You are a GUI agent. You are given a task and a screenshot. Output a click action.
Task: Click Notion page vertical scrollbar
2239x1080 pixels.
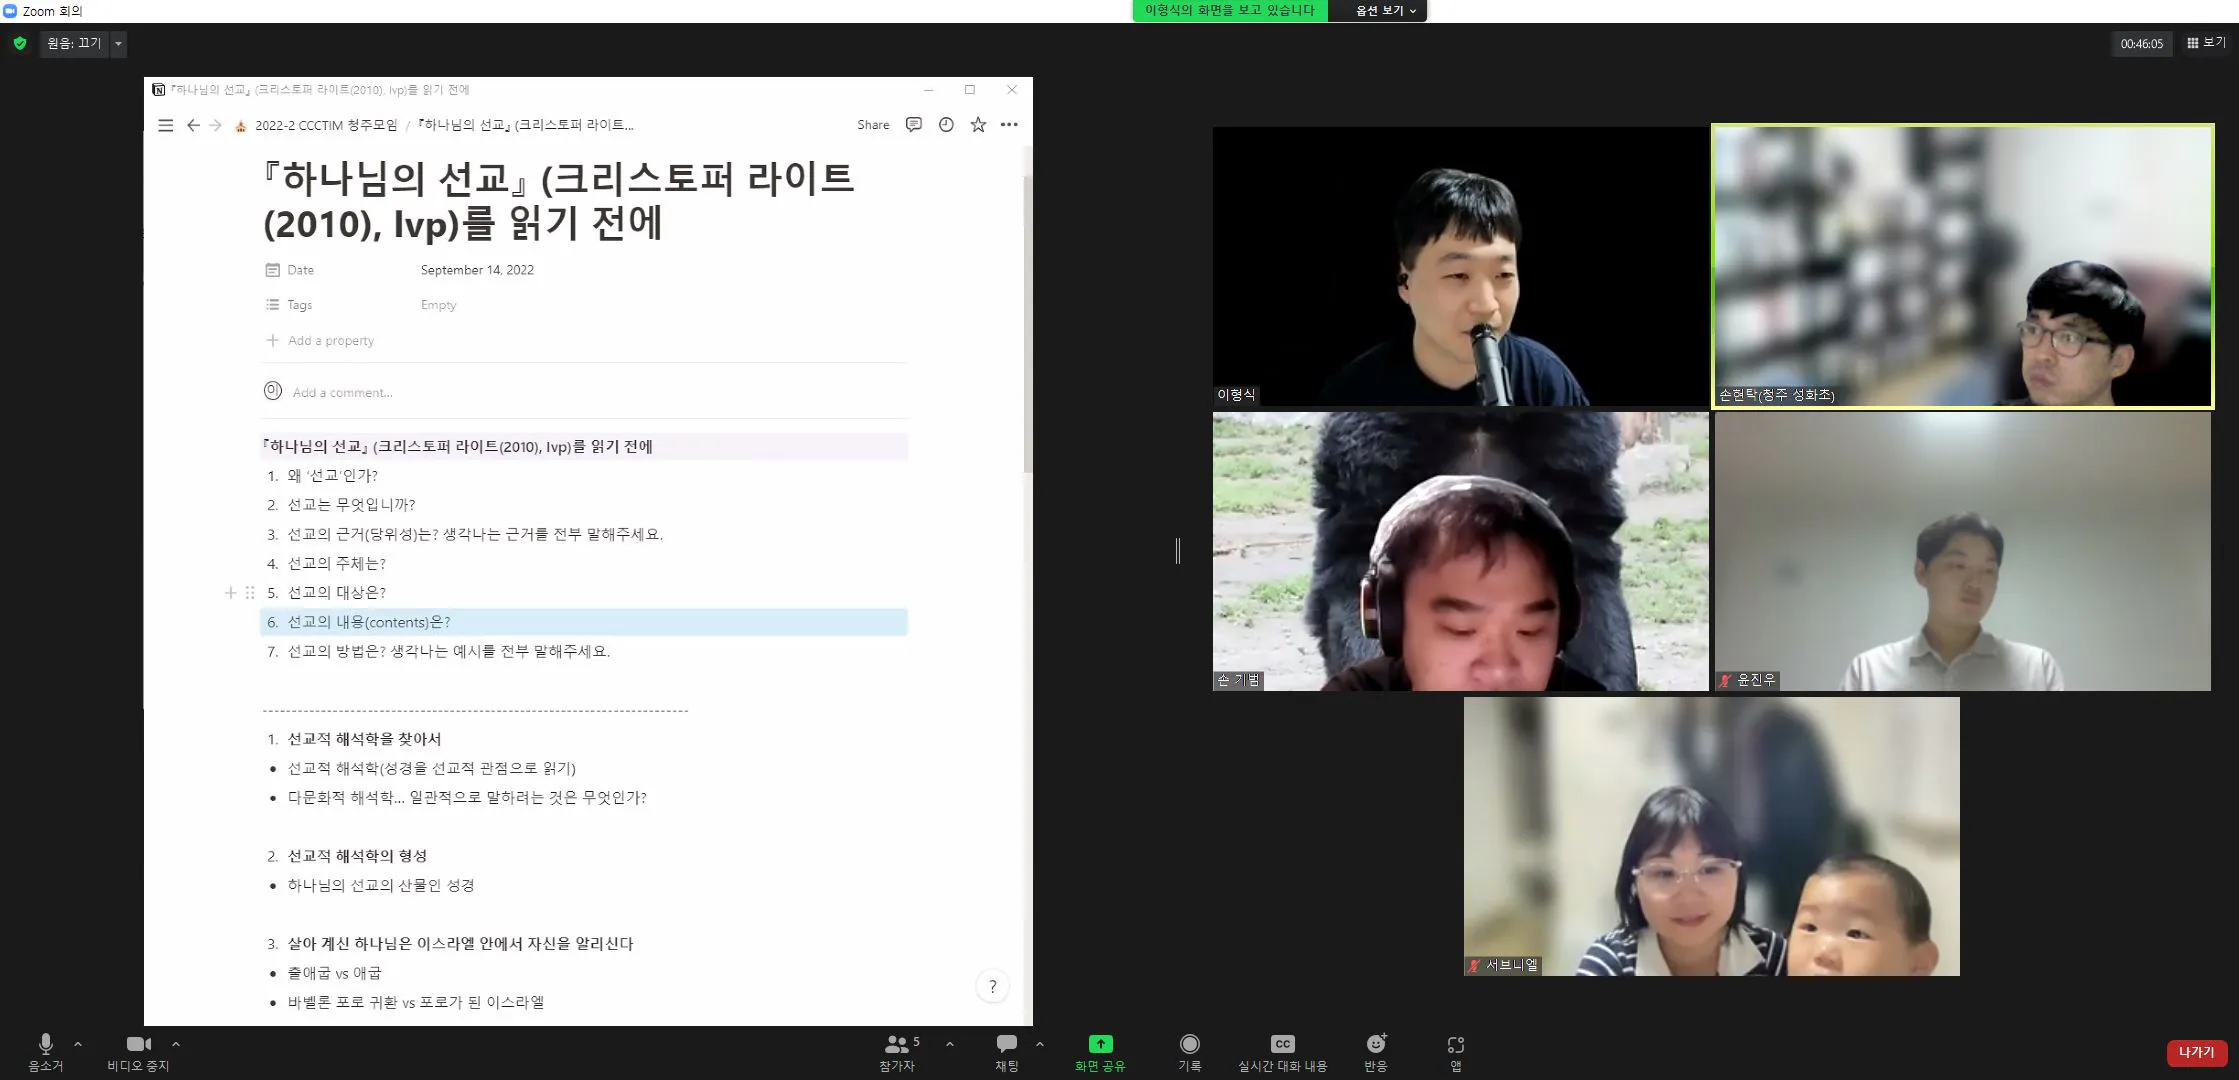click(1027, 323)
